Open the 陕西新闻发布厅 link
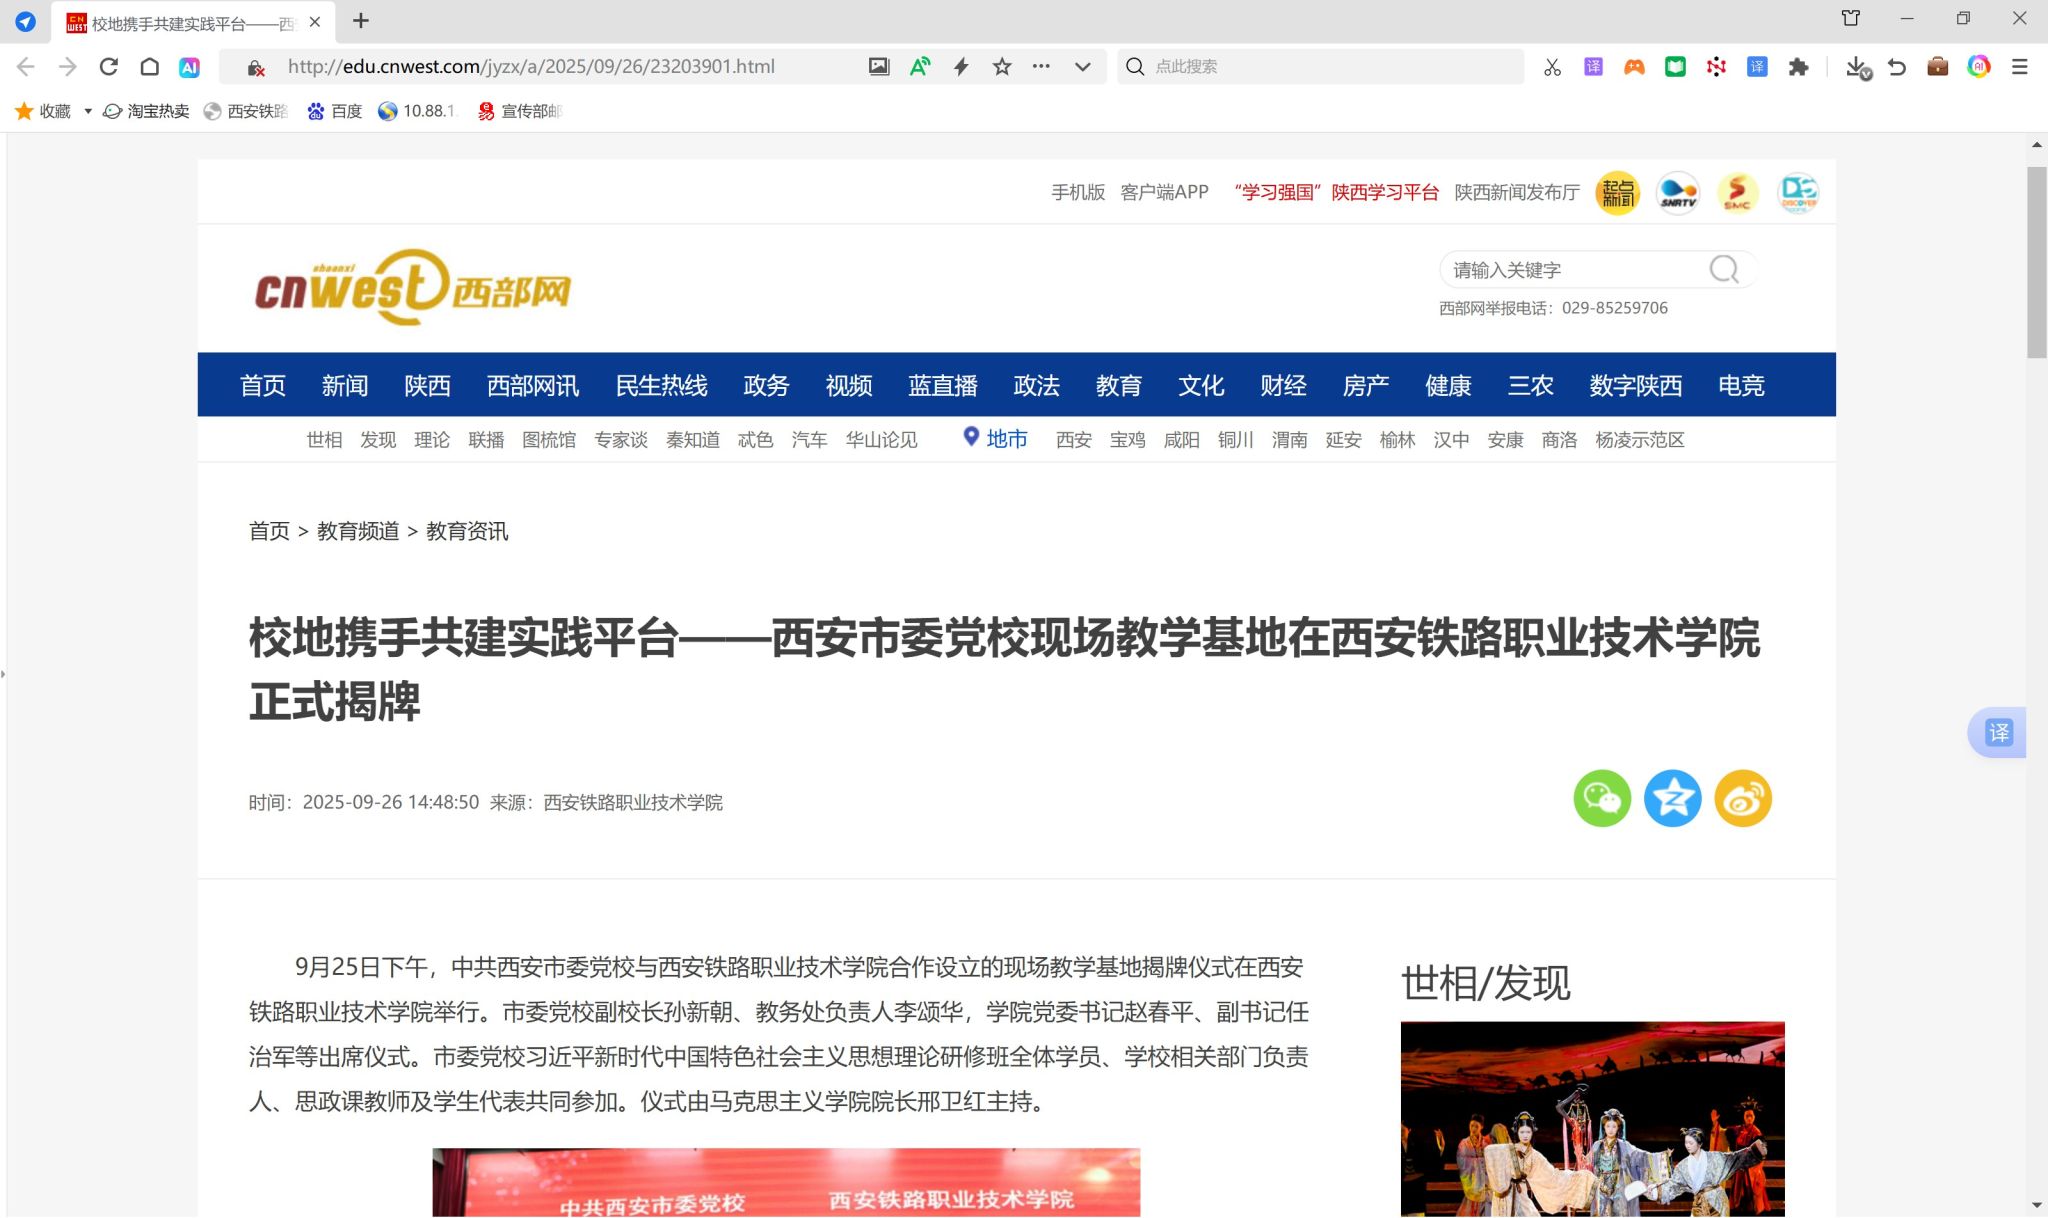Viewport: 2048px width, 1218px height. point(1516,192)
